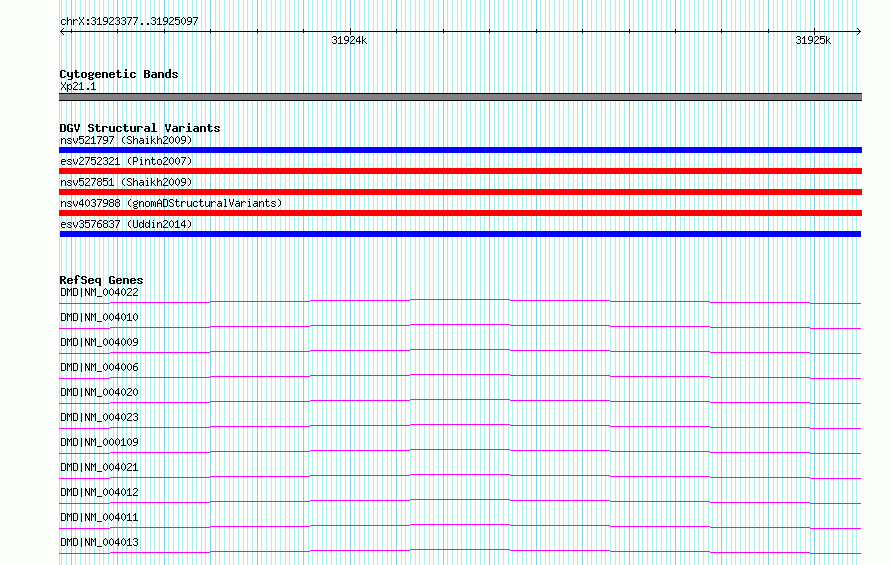Click the Xp21.1 band label
The width and height of the screenshot is (890, 565).
78,86
